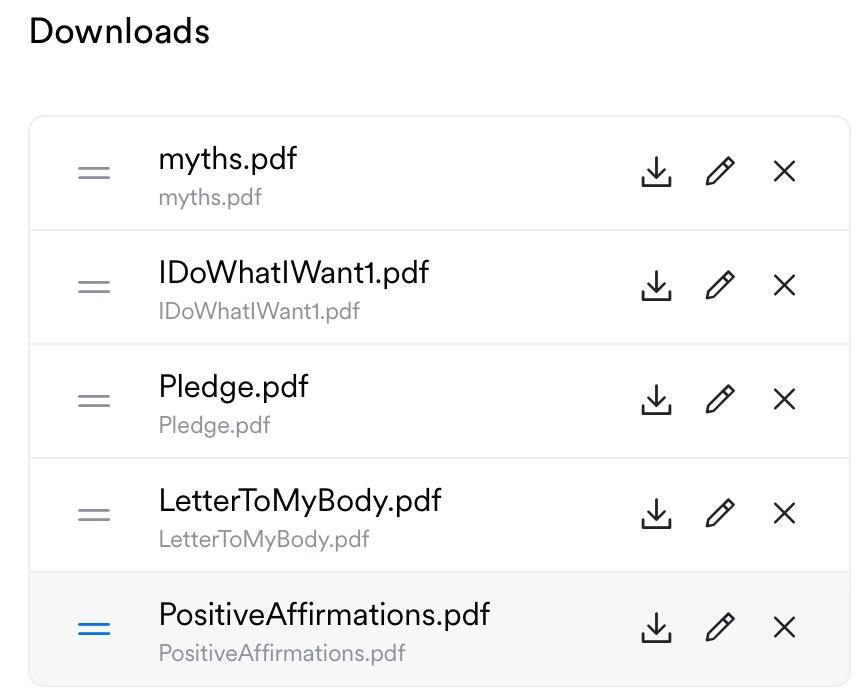Download the myths.pdf file
The width and height of the screenshot is (864, 696).
pyautogui.click(x=656, y=173)
